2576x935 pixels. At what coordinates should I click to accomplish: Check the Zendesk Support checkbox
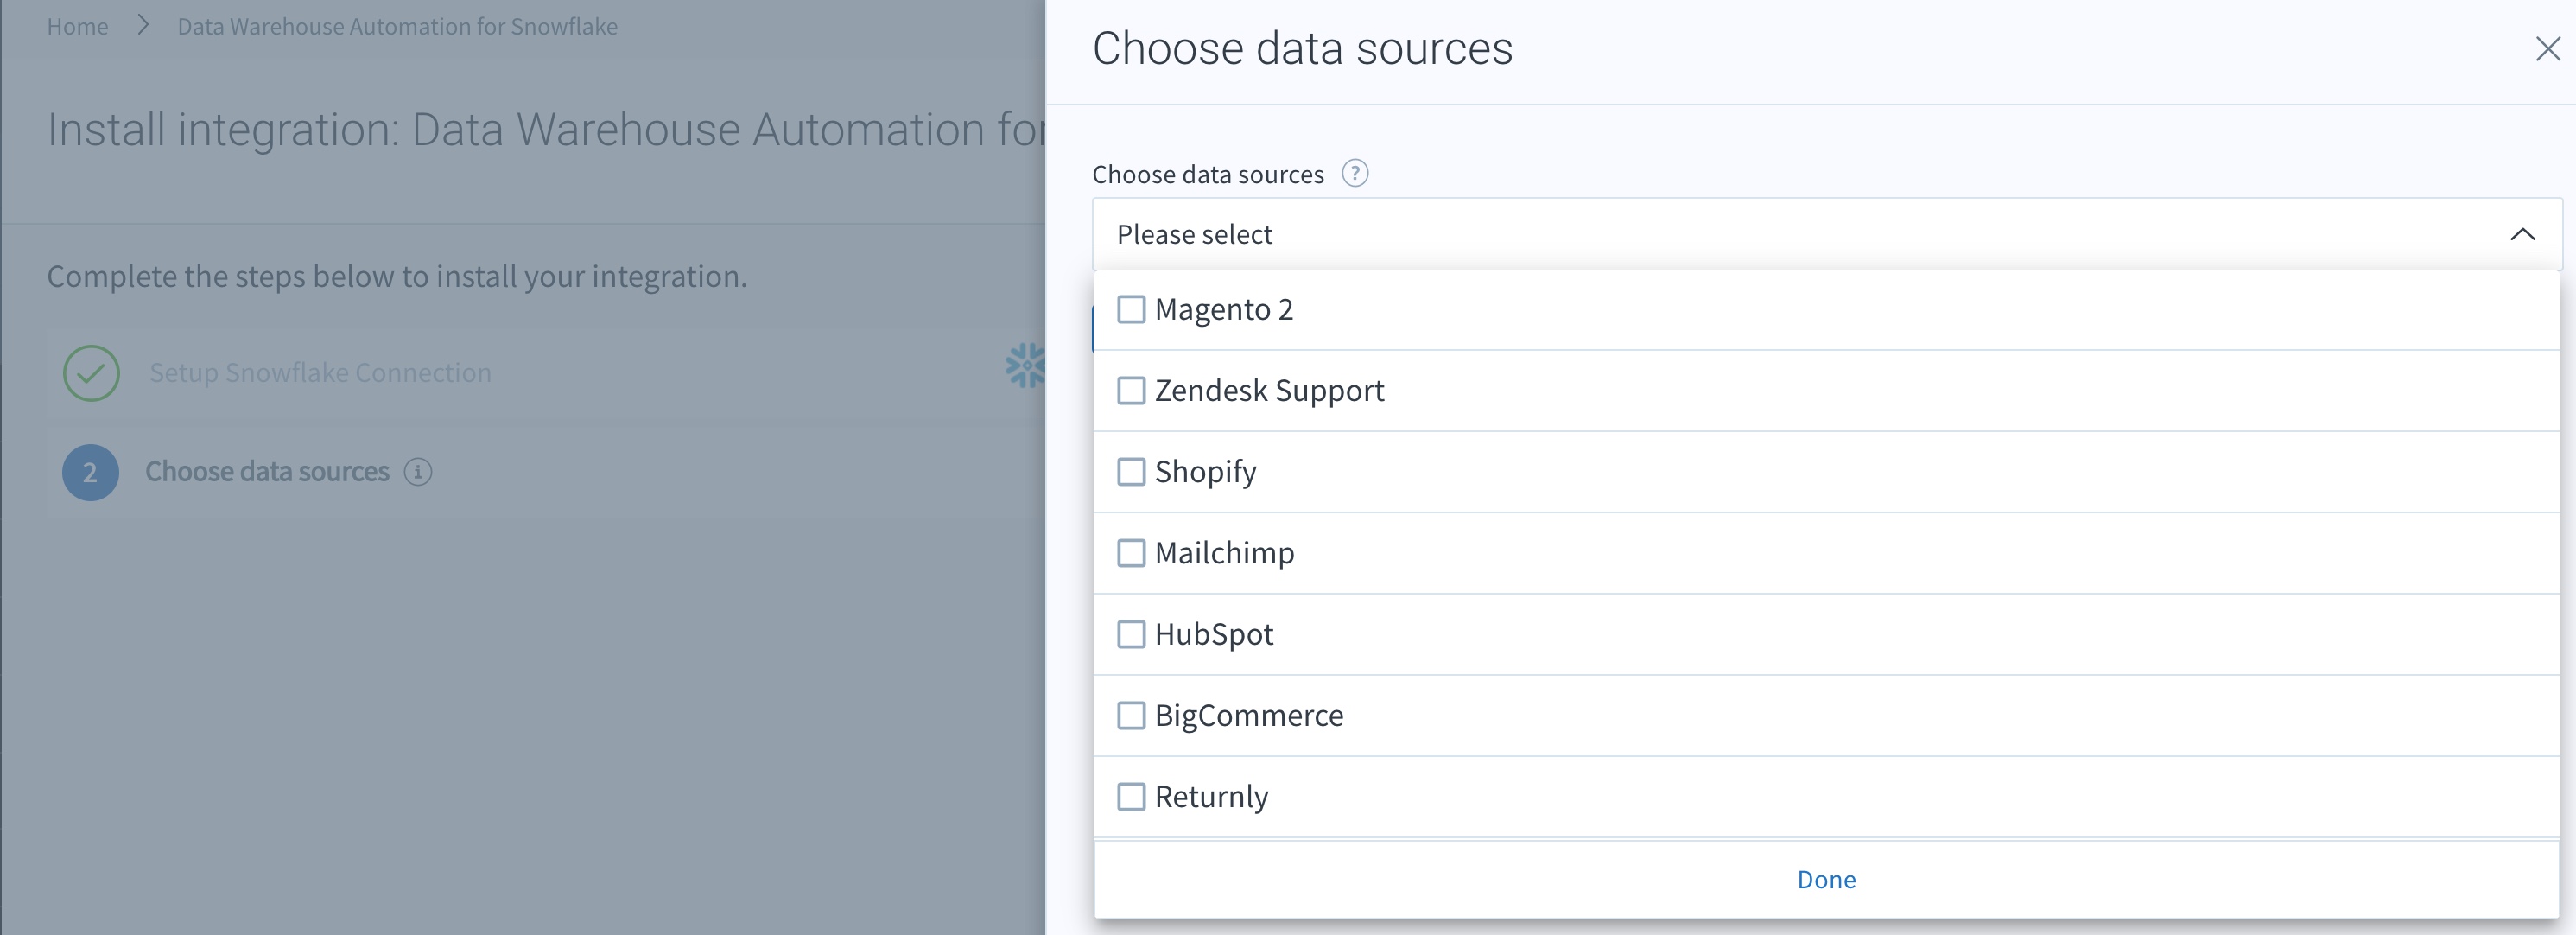1131,390
